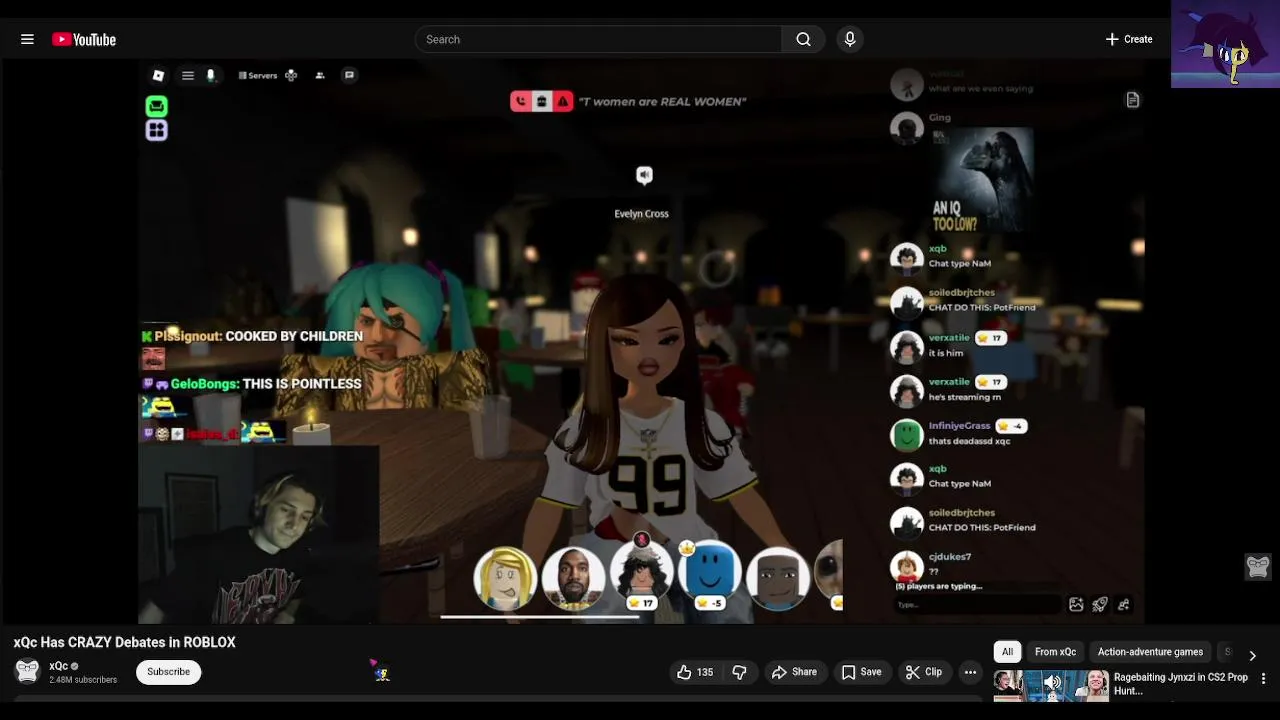Click the gamepad controls icon beside Servers
The width and height of the screenshot is (1280, 720).
291,75
